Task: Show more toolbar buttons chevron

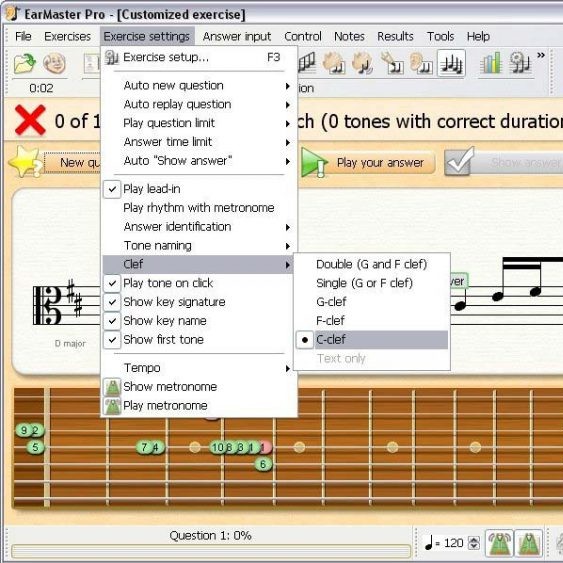Action: (x=541, y=55)
